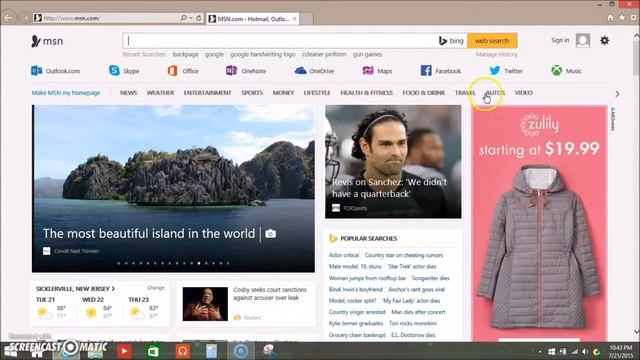
Task: Click the Bing search input field
Action: point(280,41)
